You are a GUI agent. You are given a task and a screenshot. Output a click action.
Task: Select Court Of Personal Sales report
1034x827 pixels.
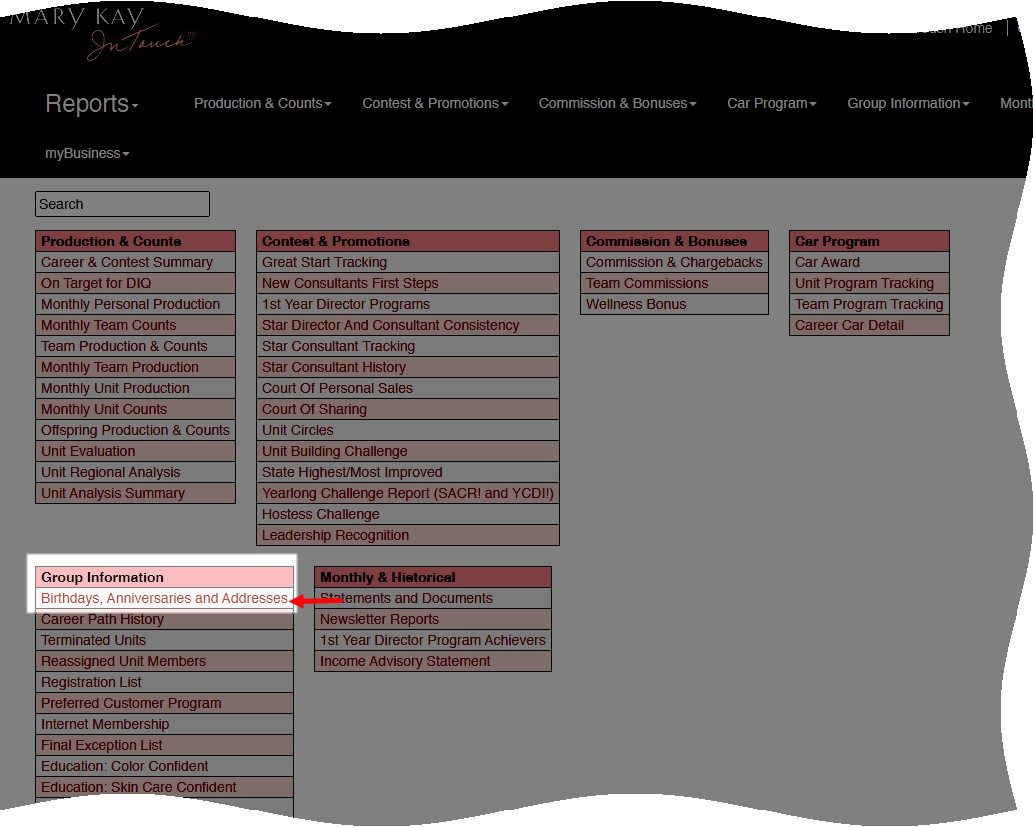(x=408, y=388)
